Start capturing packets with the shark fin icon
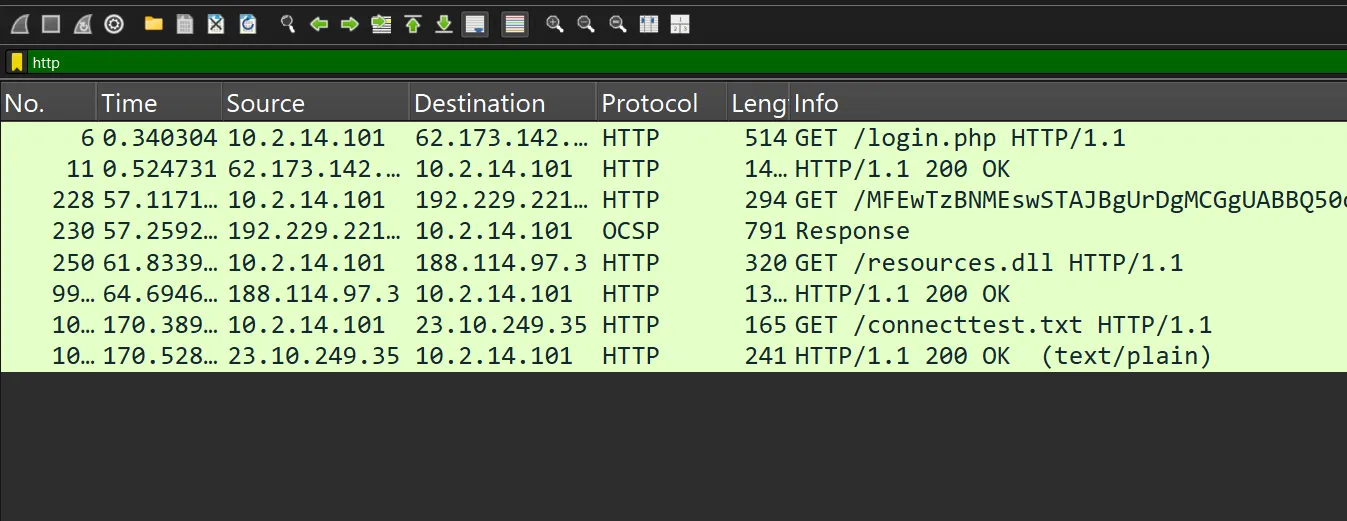 pos(19,24)
